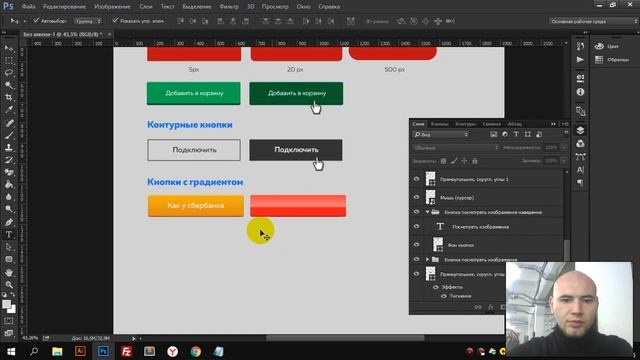This screenshot has height=360, width=640.
Task: Hide the Фон кнопки layer
Action: [416, 244]
